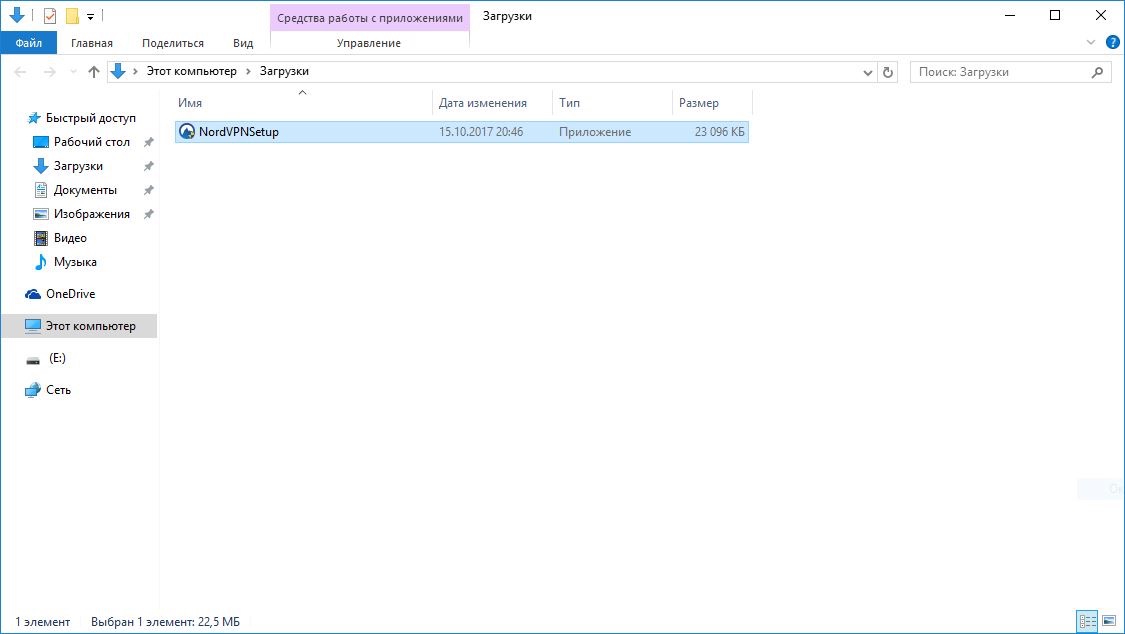Click Загрузки in the address path
Viewport: 1125px width, 634px height.
click(284, 71)
